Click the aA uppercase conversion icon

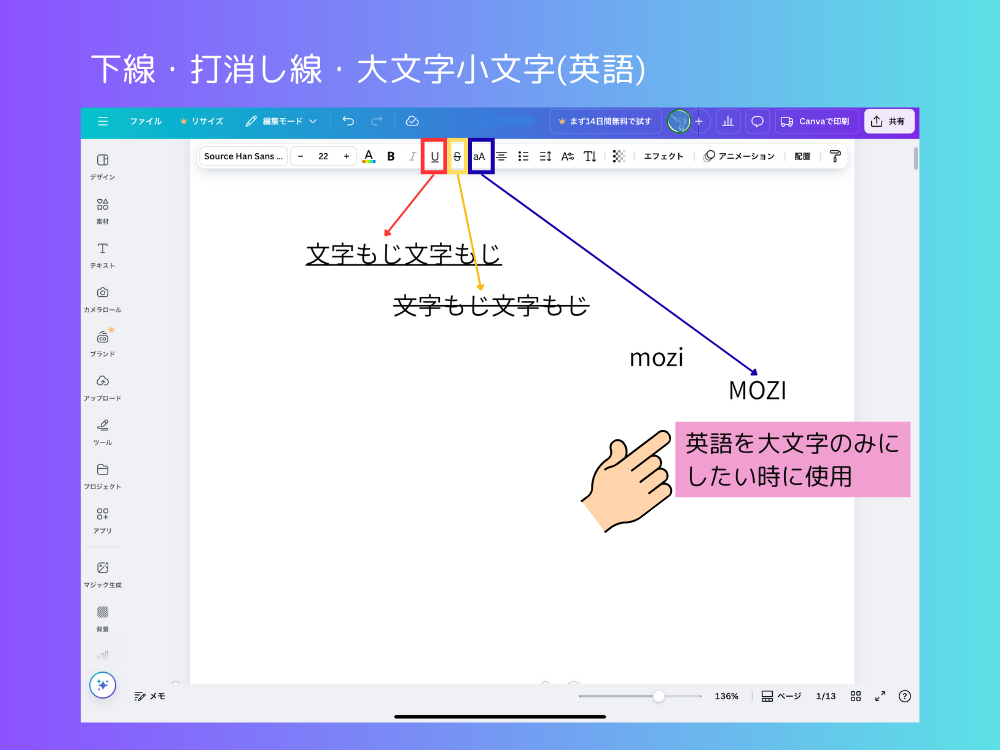[480, 156]
